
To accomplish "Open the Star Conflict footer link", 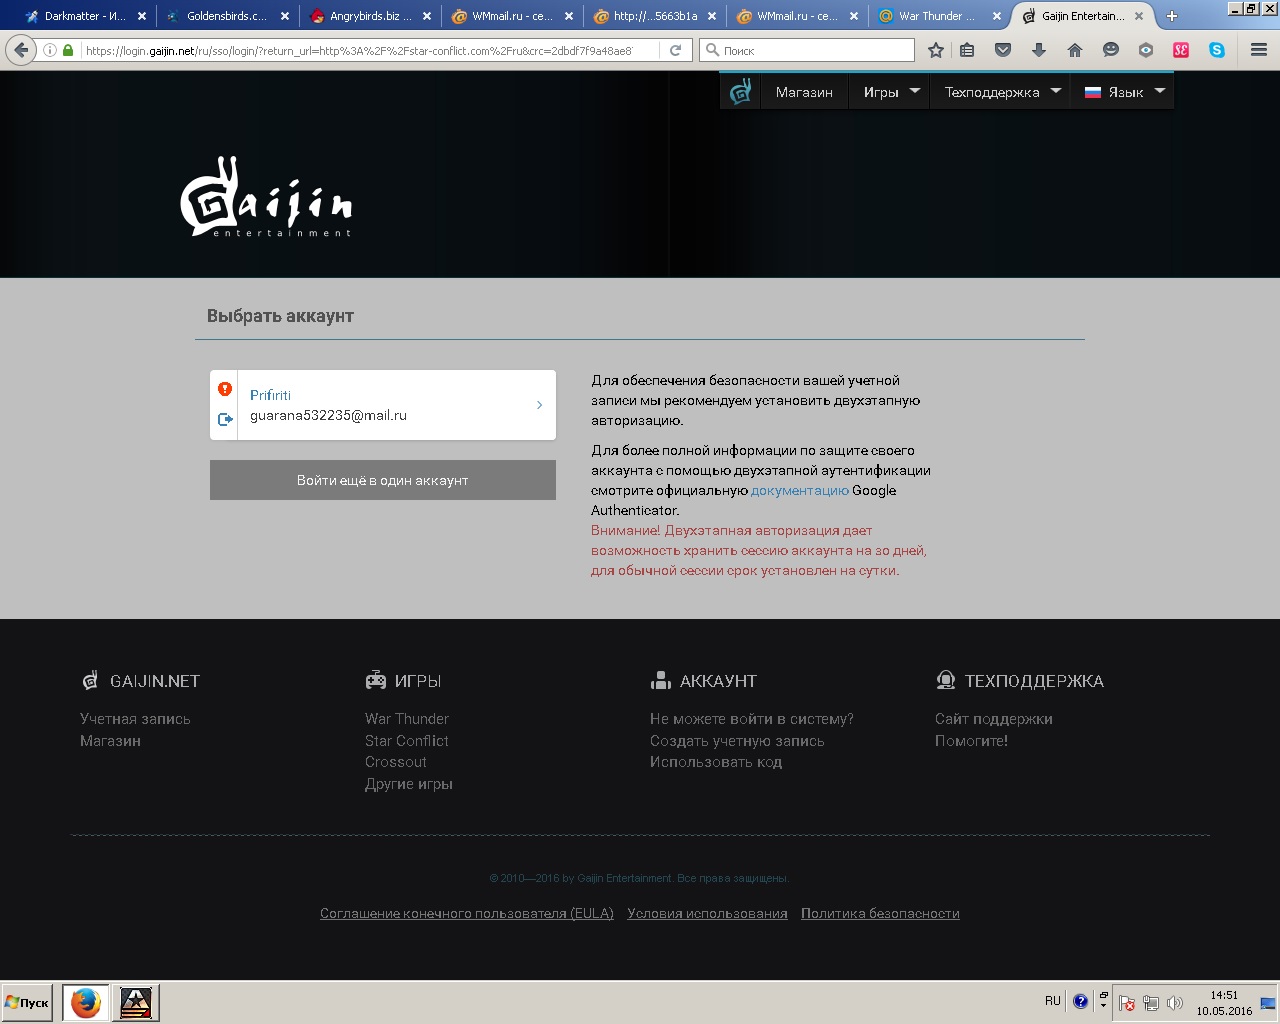I will coord(407,741).
